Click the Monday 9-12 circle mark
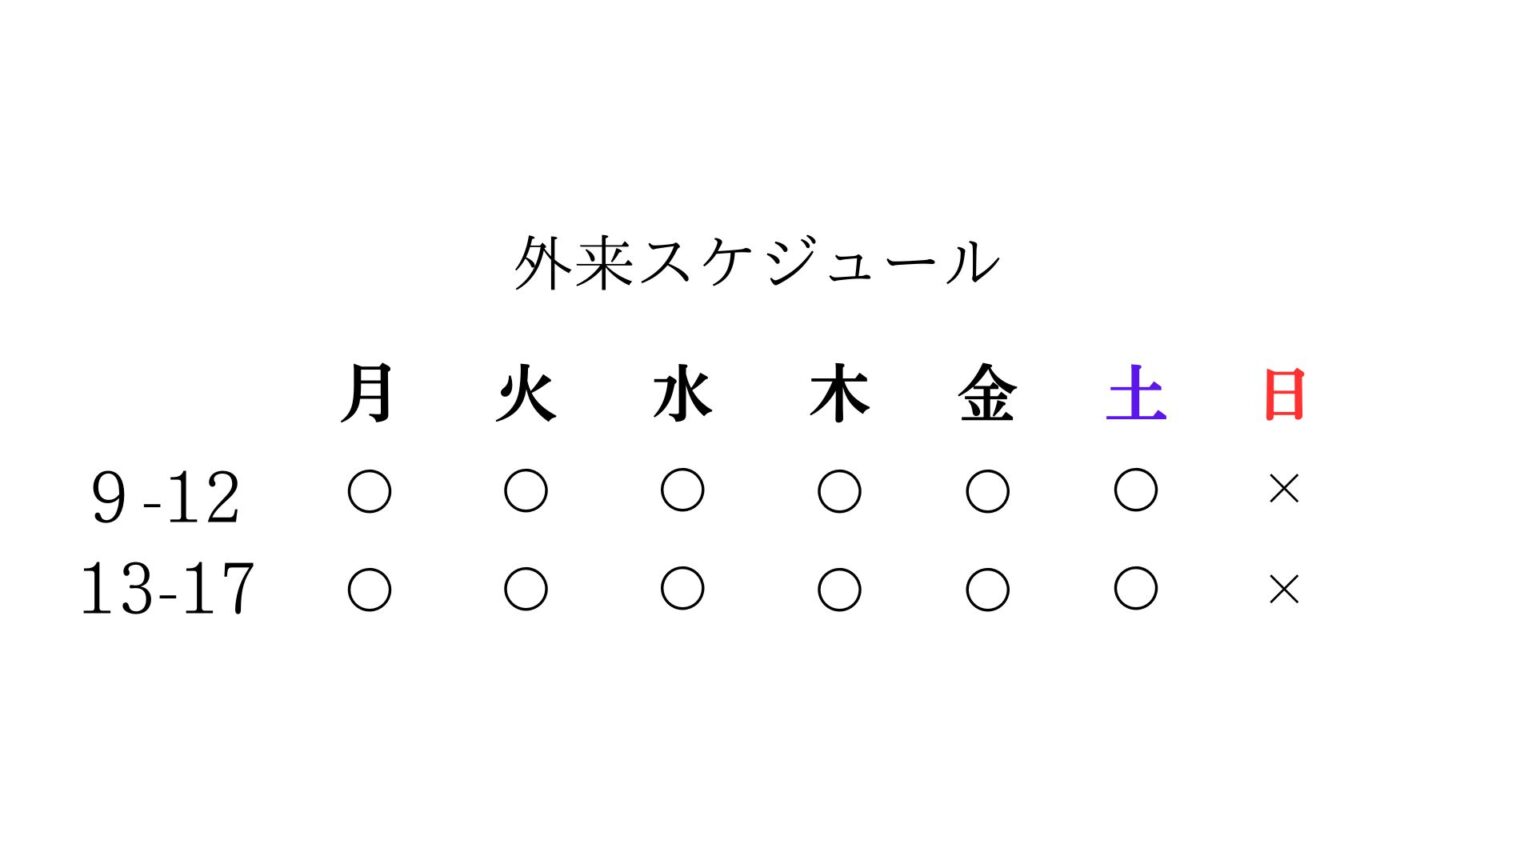The image size is (1536, 864). pyautogui.click(x=369, y=491)
